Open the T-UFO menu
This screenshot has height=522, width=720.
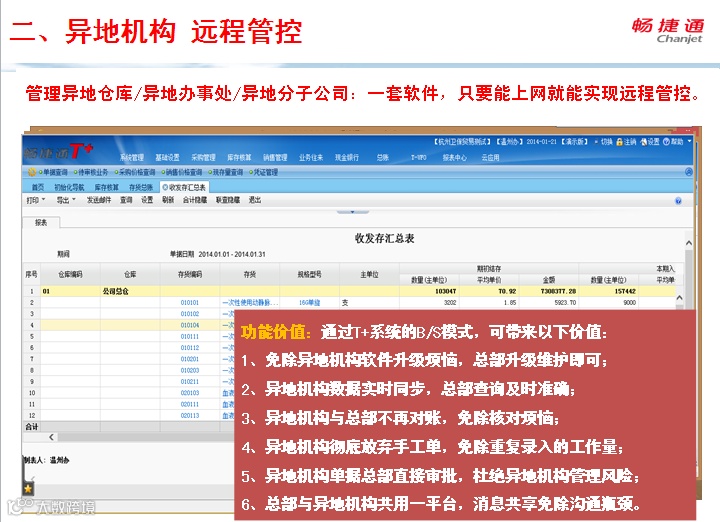[x=419, y=157]
